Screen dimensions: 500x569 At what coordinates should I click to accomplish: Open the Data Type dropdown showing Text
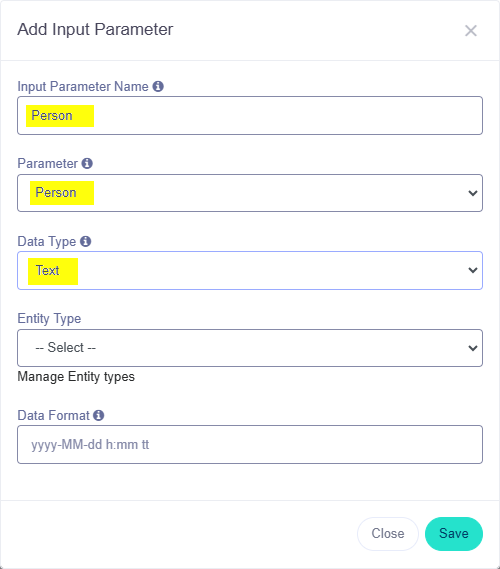tap(250, 270)
